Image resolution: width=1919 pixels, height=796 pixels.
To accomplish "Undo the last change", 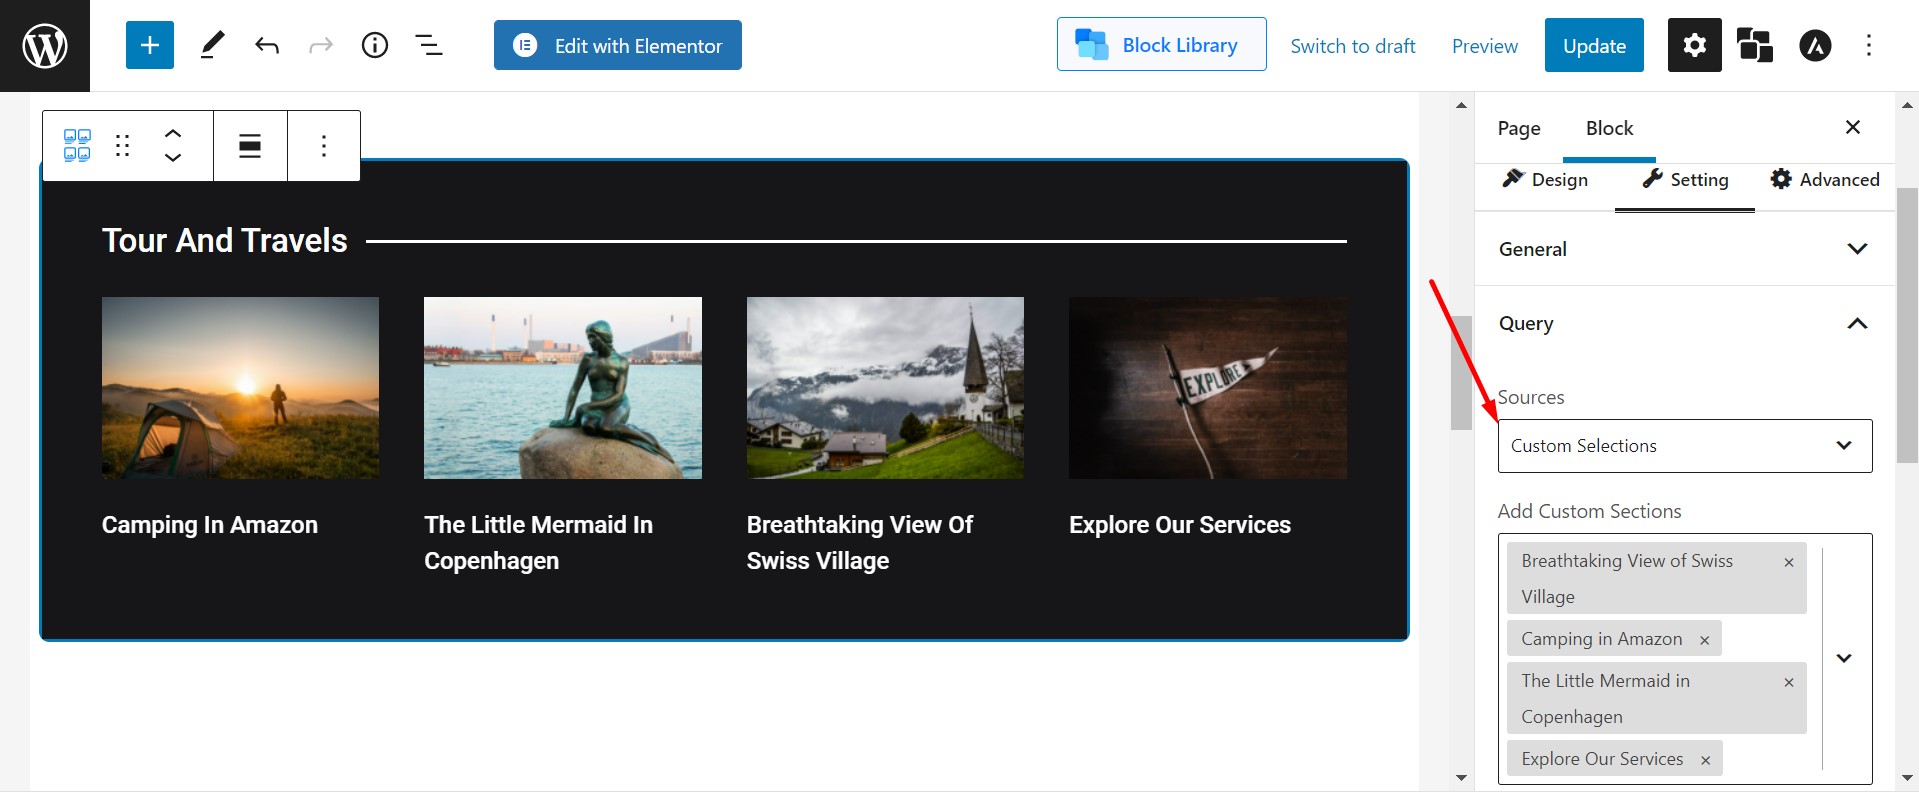I will (x=267, y=46).
